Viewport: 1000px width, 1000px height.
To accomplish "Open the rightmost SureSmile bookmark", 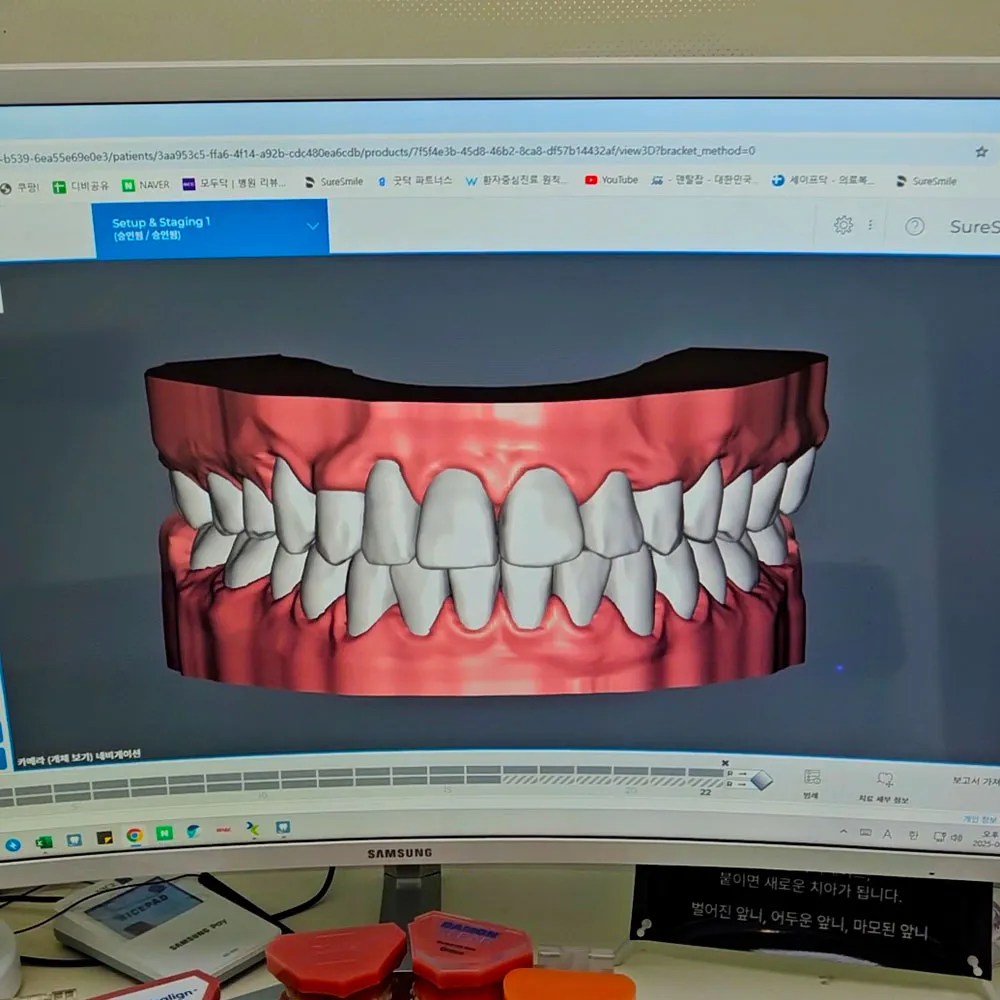I will coord(926,181).
